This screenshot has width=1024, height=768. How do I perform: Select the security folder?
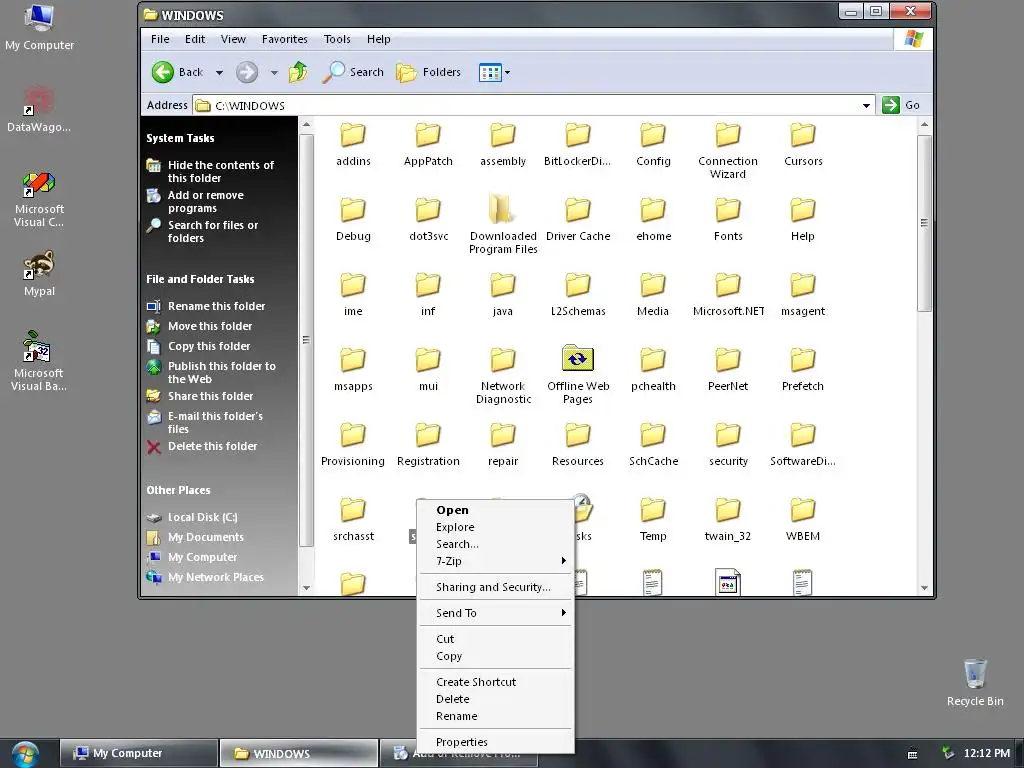tap(728, 445)
